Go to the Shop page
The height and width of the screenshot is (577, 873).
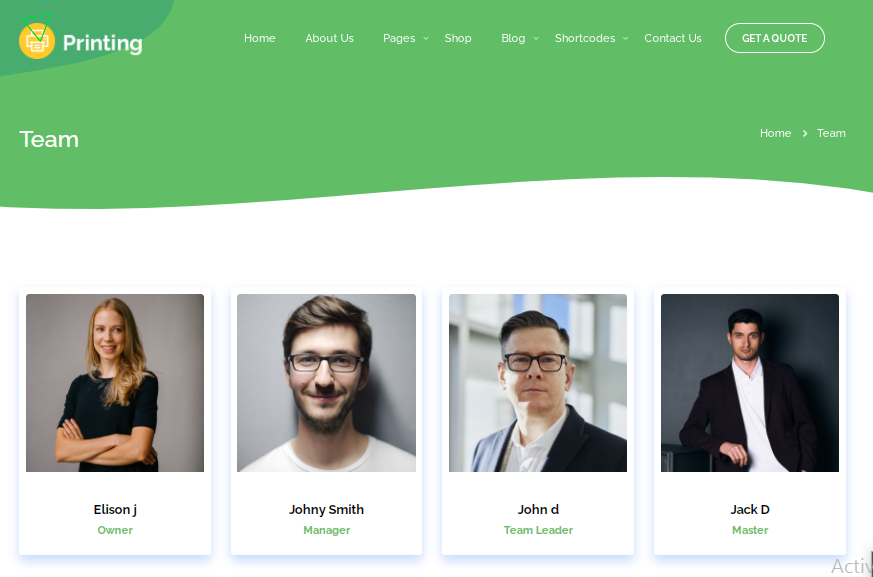coord(458,38)
